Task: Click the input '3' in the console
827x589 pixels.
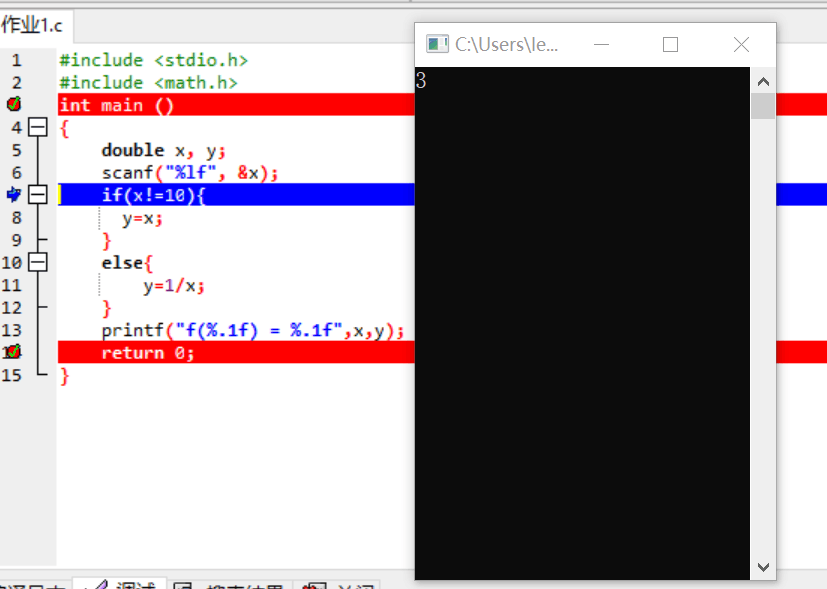Action: tap(421, 80)
